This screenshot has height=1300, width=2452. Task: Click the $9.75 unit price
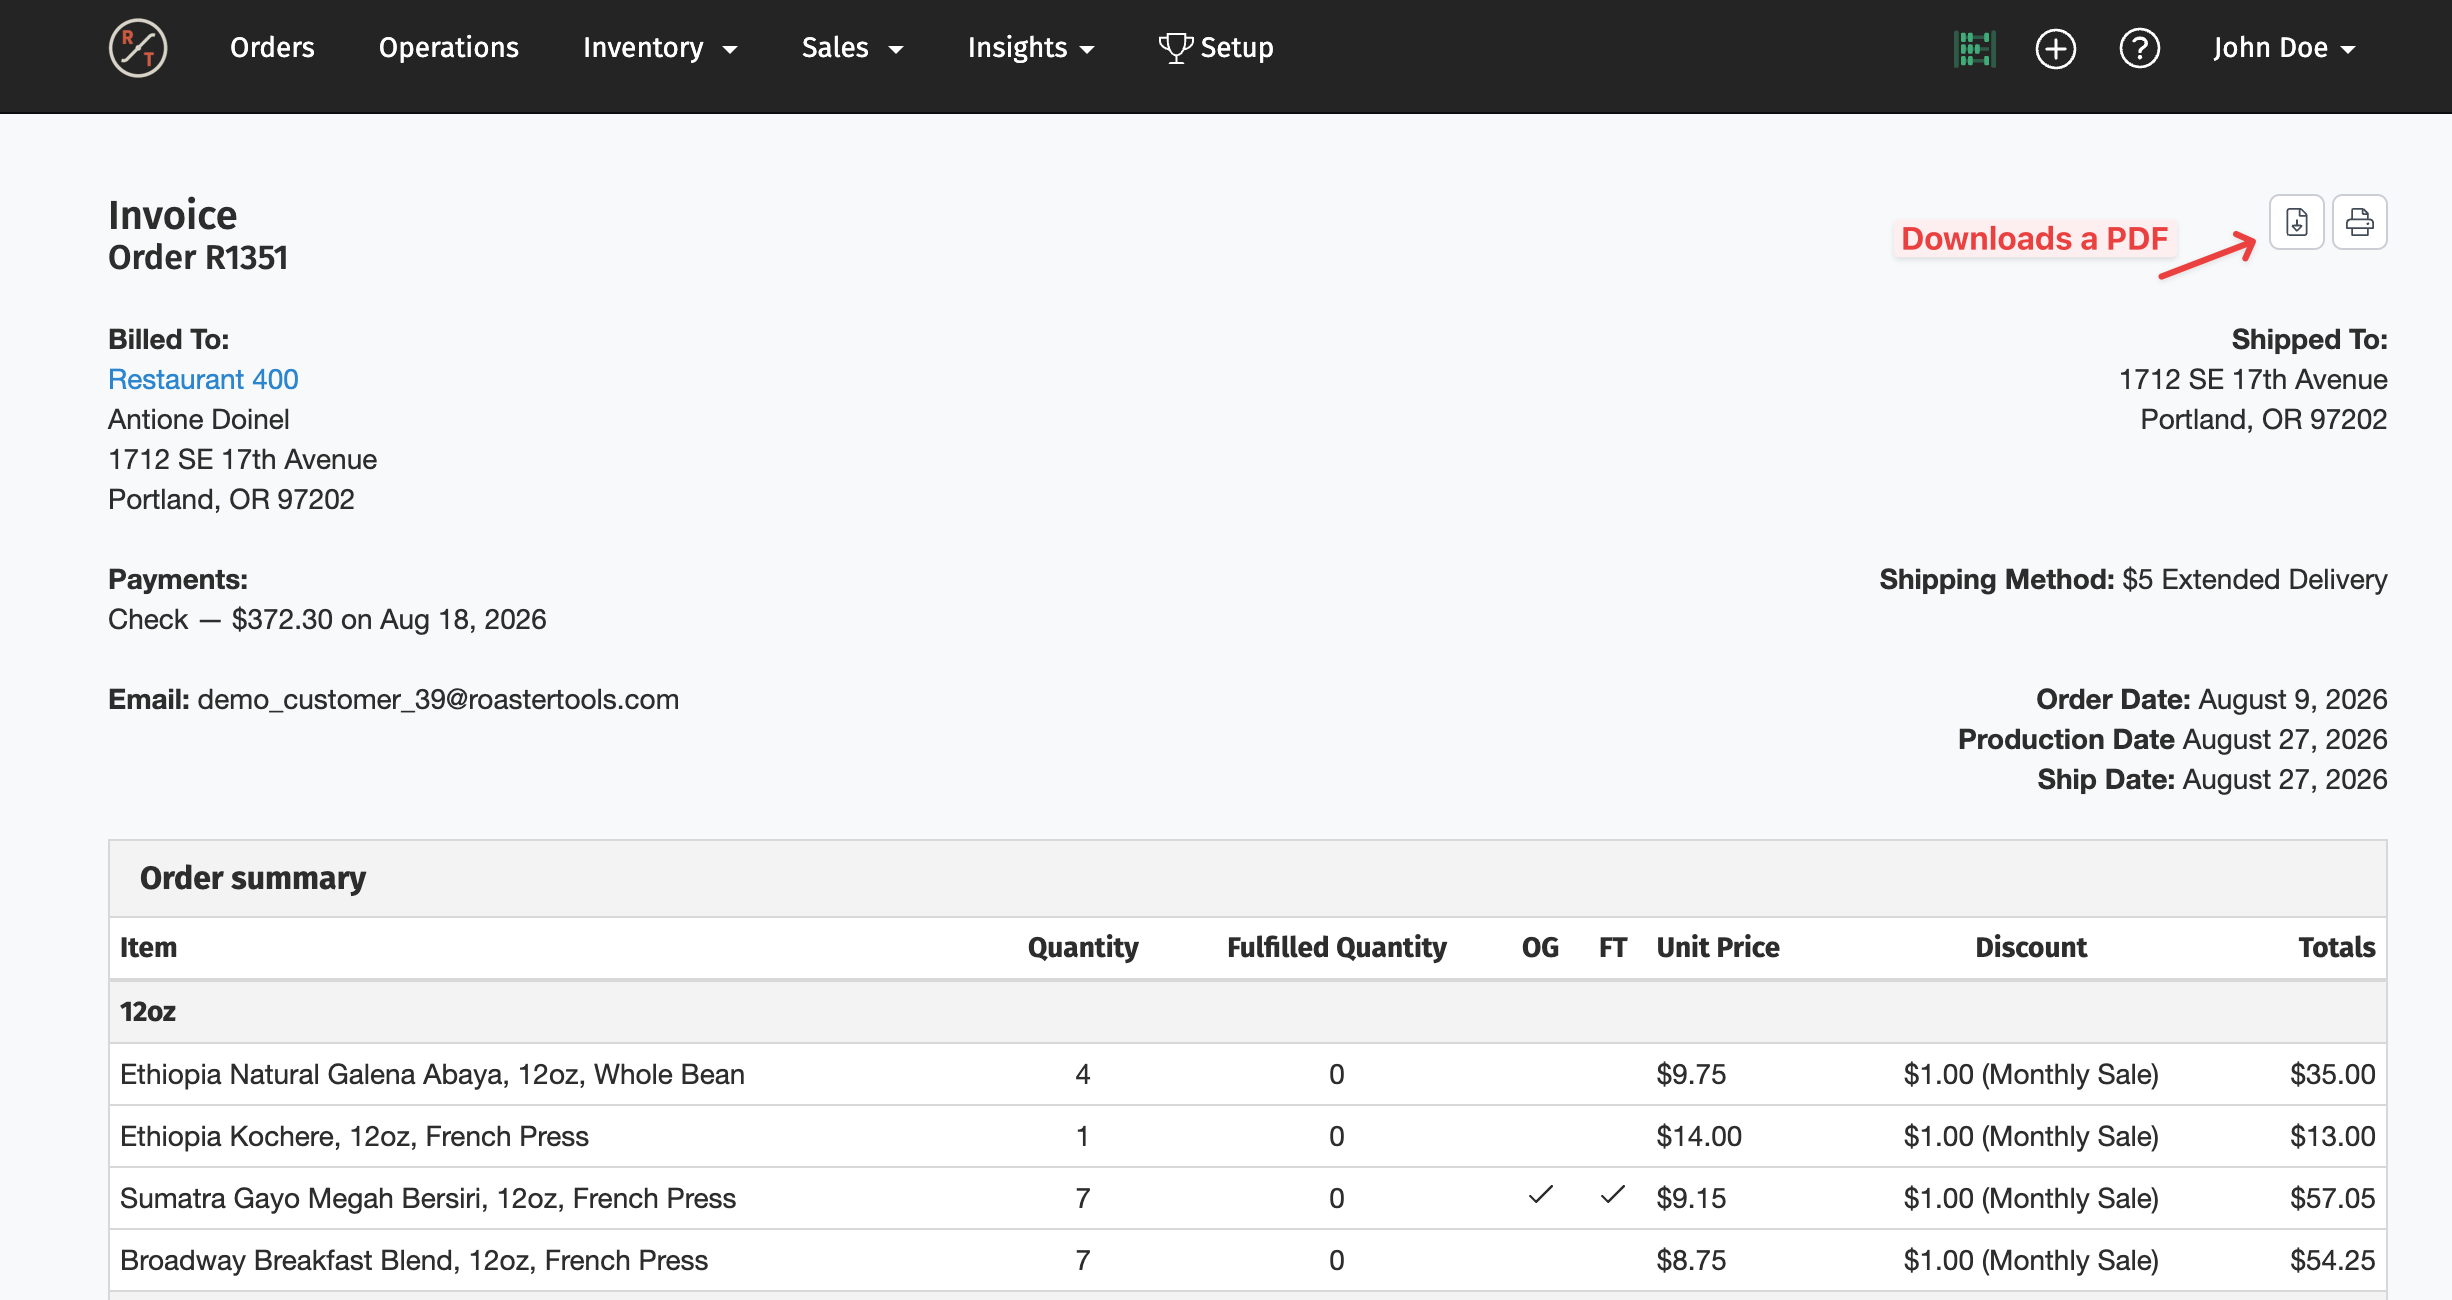point(1691,1075)
